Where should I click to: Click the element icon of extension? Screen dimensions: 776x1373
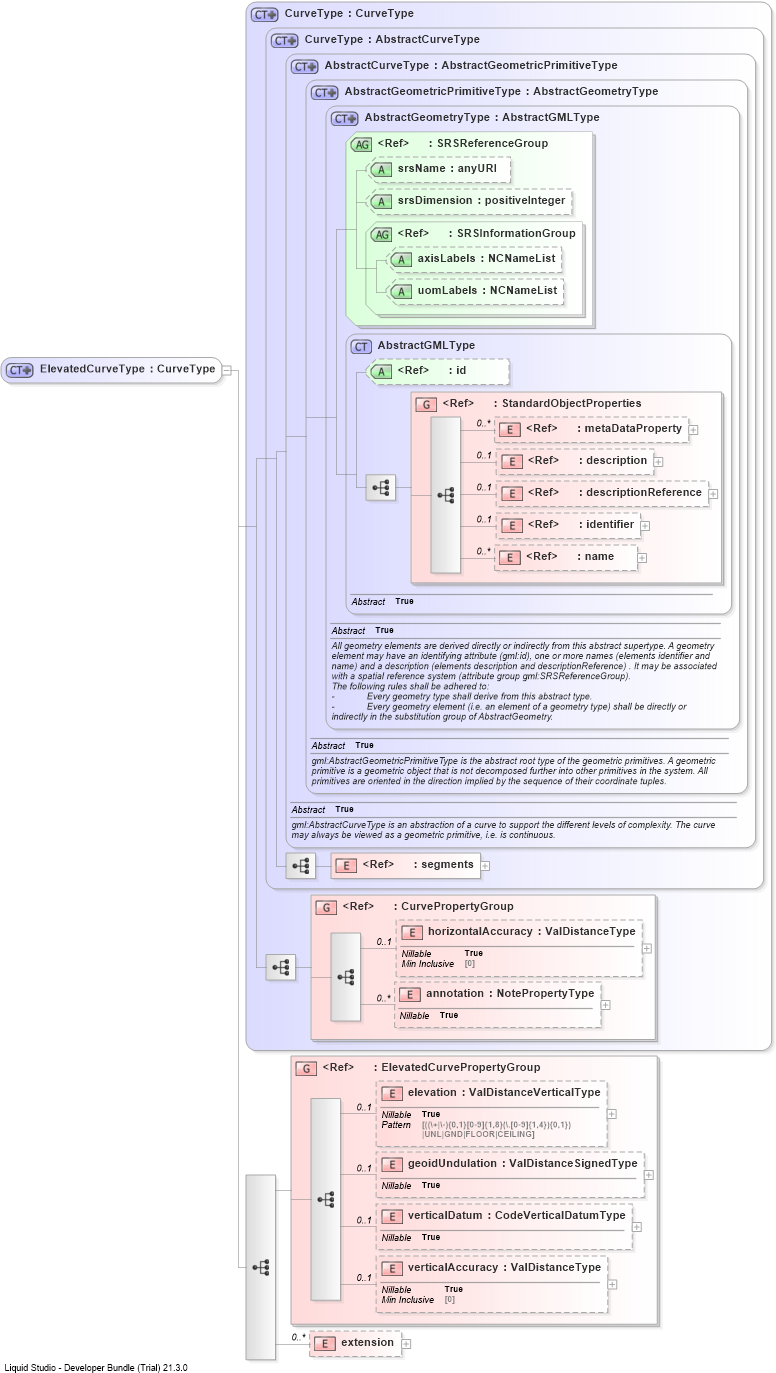[325, 1343]
